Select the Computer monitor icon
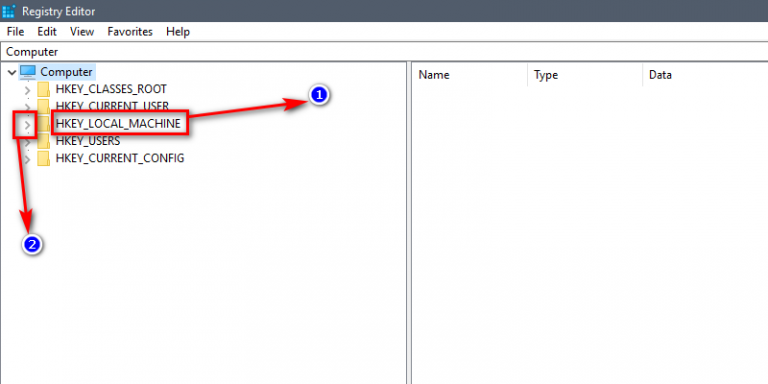 tap(28, 72)
